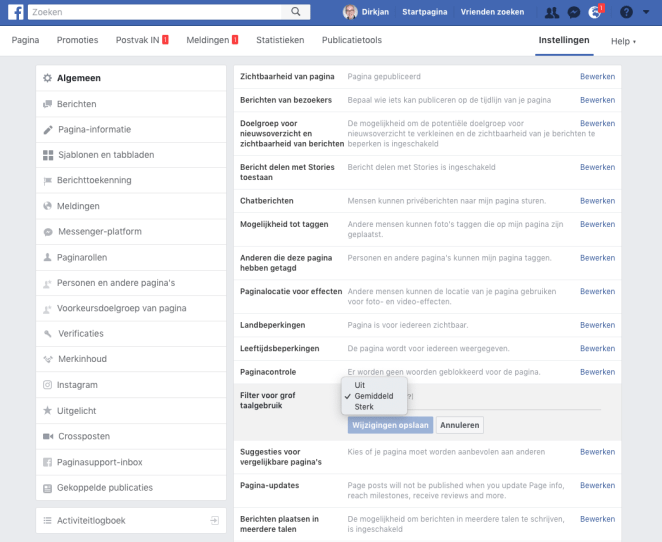This screenshot has height=542, width=662.
Task: Click Bewerken for Berichten plaatsen in meerdere talen
Action: pyautogui.click(x=597, y=519)
